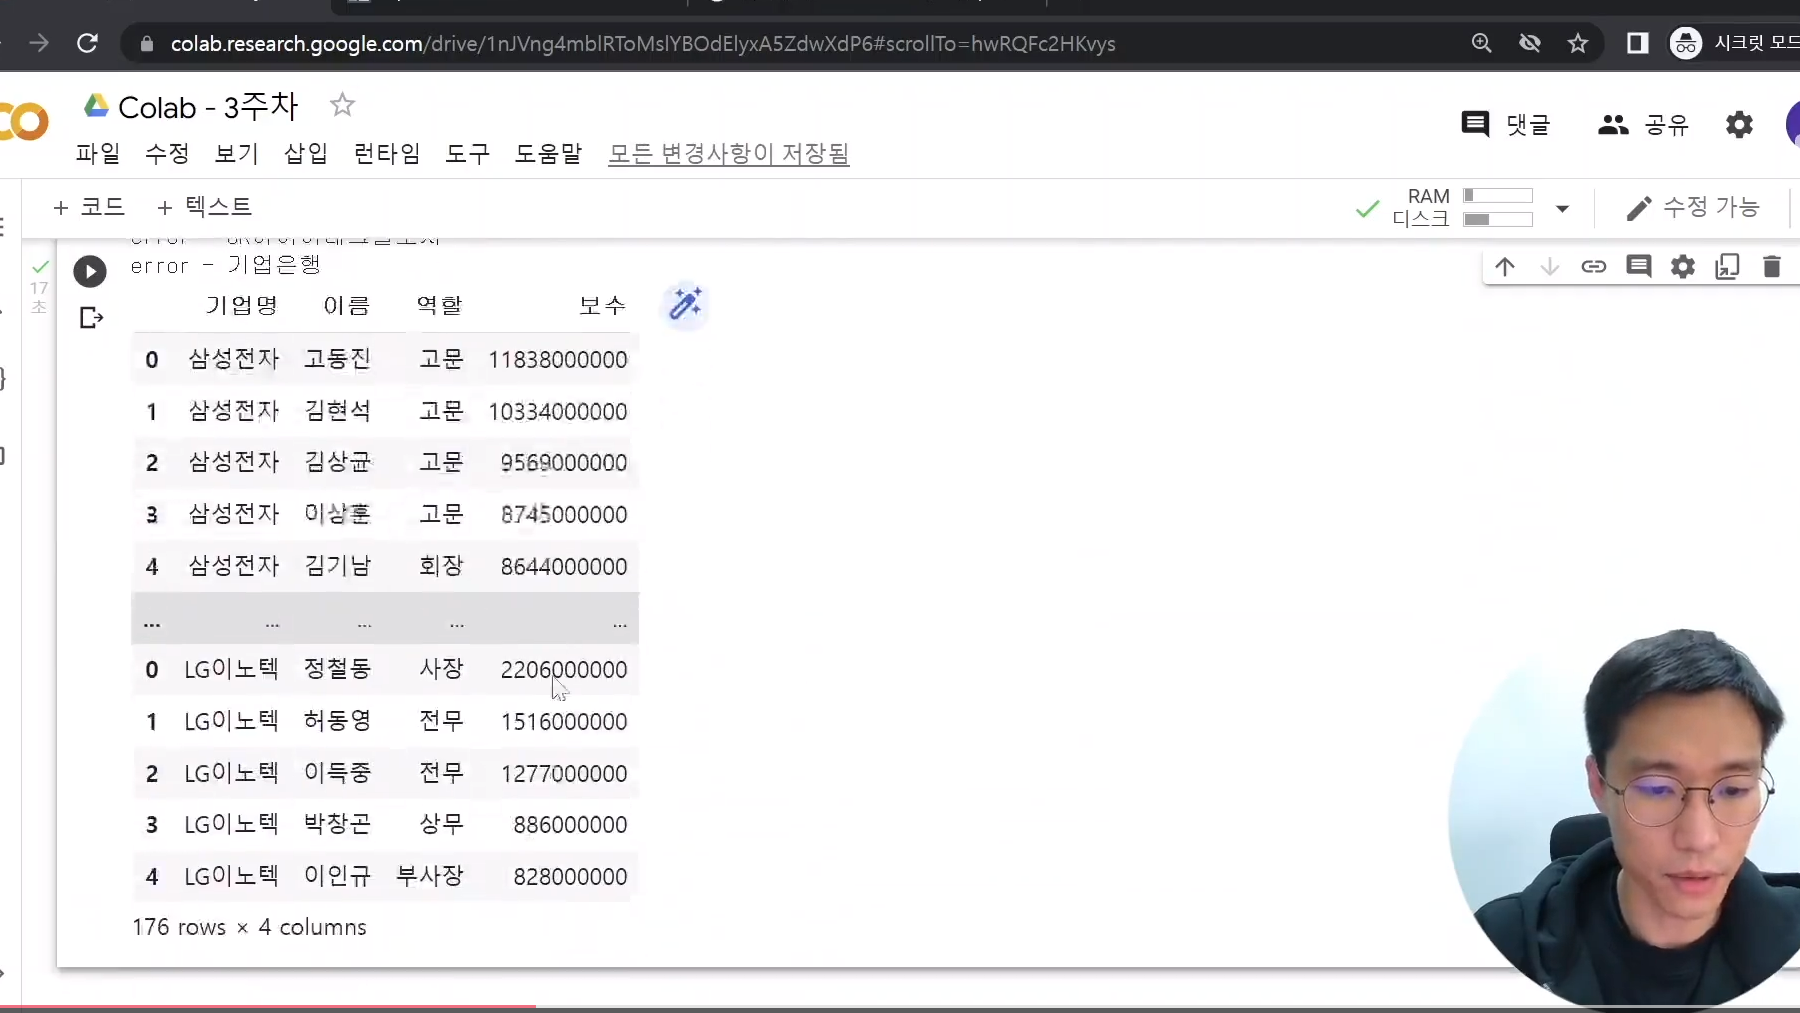Move cell down with arrow icon
1800x1013 pixels.
point(1549,266)
